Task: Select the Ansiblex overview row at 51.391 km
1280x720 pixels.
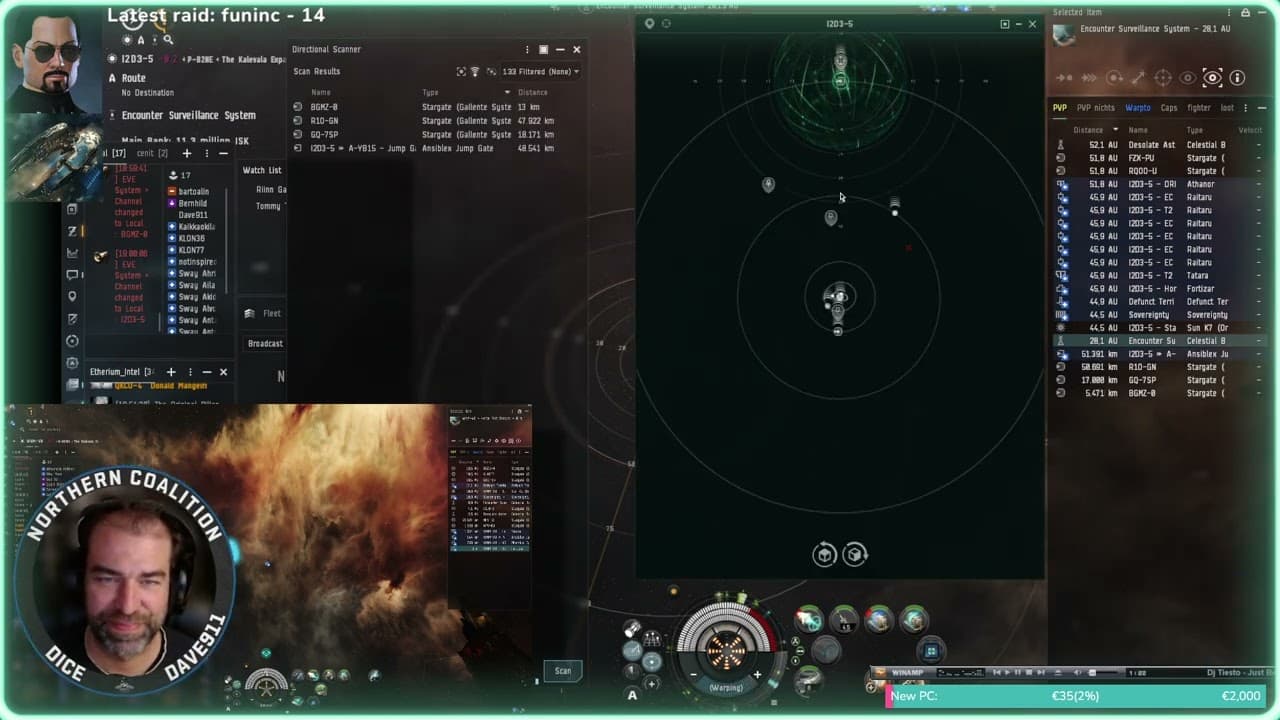Action: point(1157,354)
